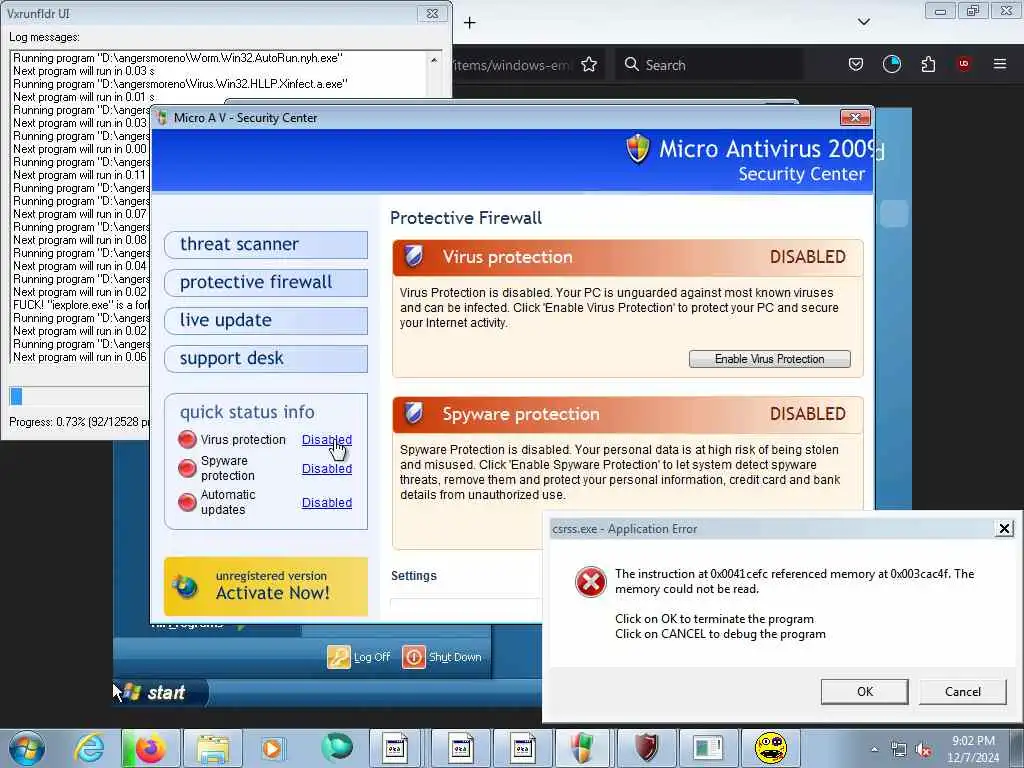
Task: Click the red status dot beside Spyware protection
Action: click(x=187, y=468)
